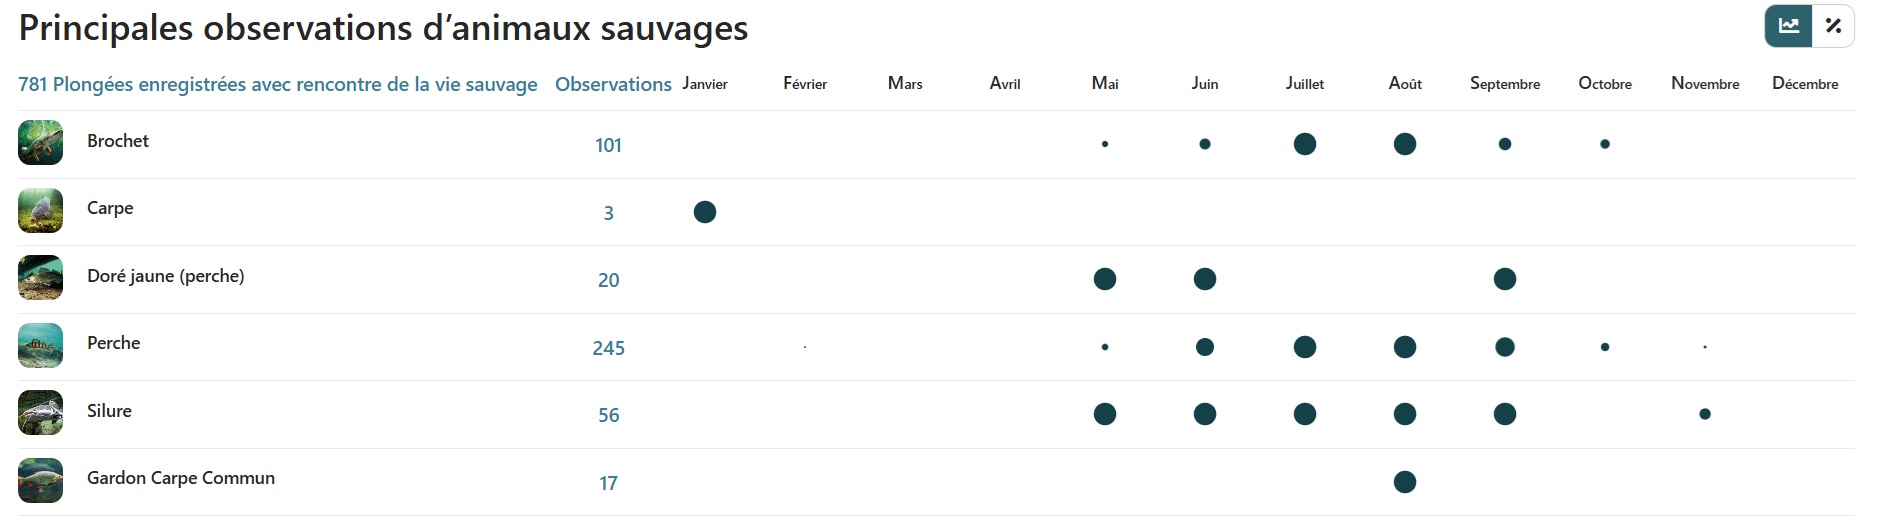The height and width of the screenshot is (531, 1883).
Task: Click the 245 observations count for Perche
Action: (x=608, y=348)
